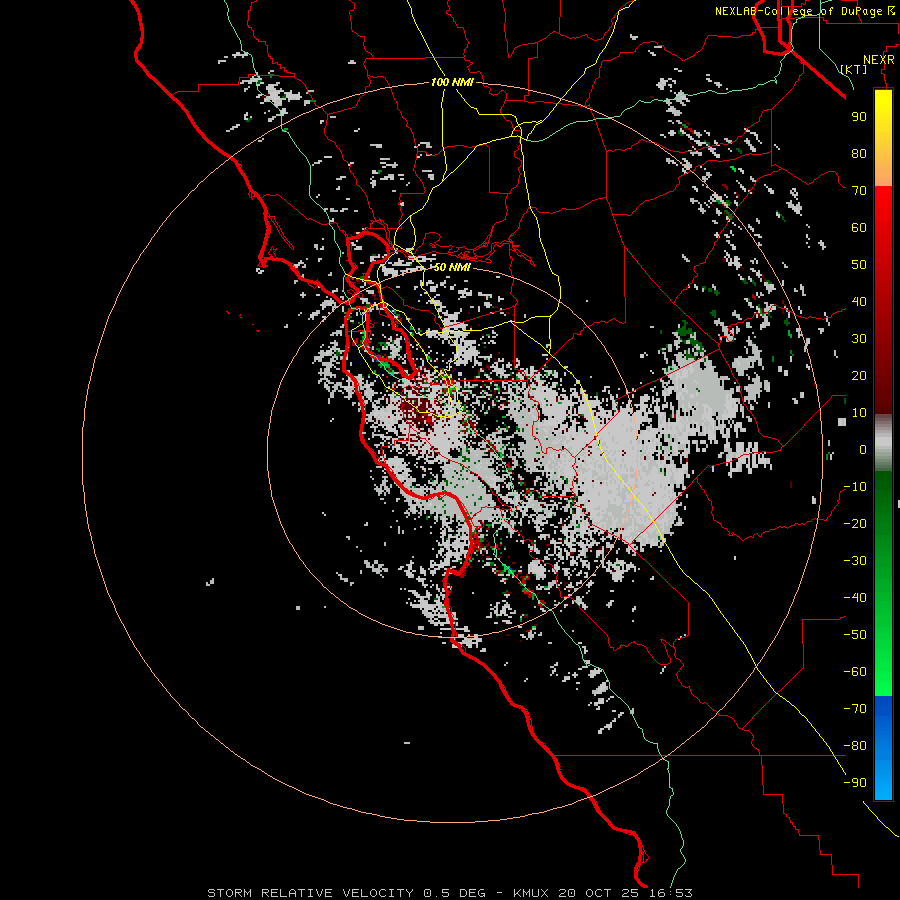Screen dimensions: 900x900
Task: Click the 10 value on velocity scale
Action: 859,413
